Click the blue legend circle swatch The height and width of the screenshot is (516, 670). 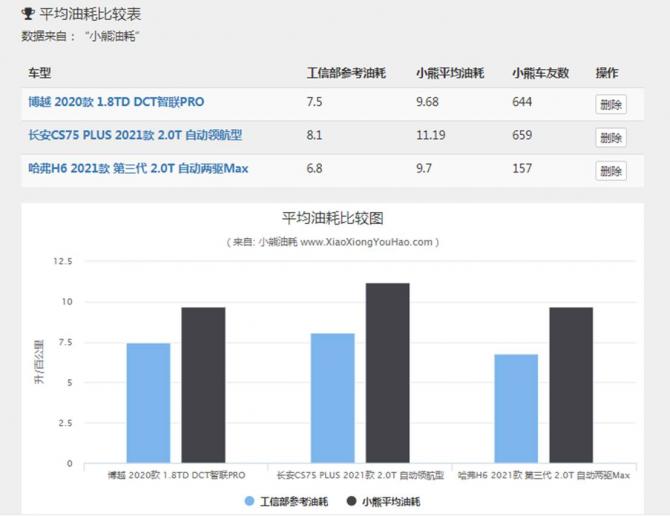click(249, 501)
